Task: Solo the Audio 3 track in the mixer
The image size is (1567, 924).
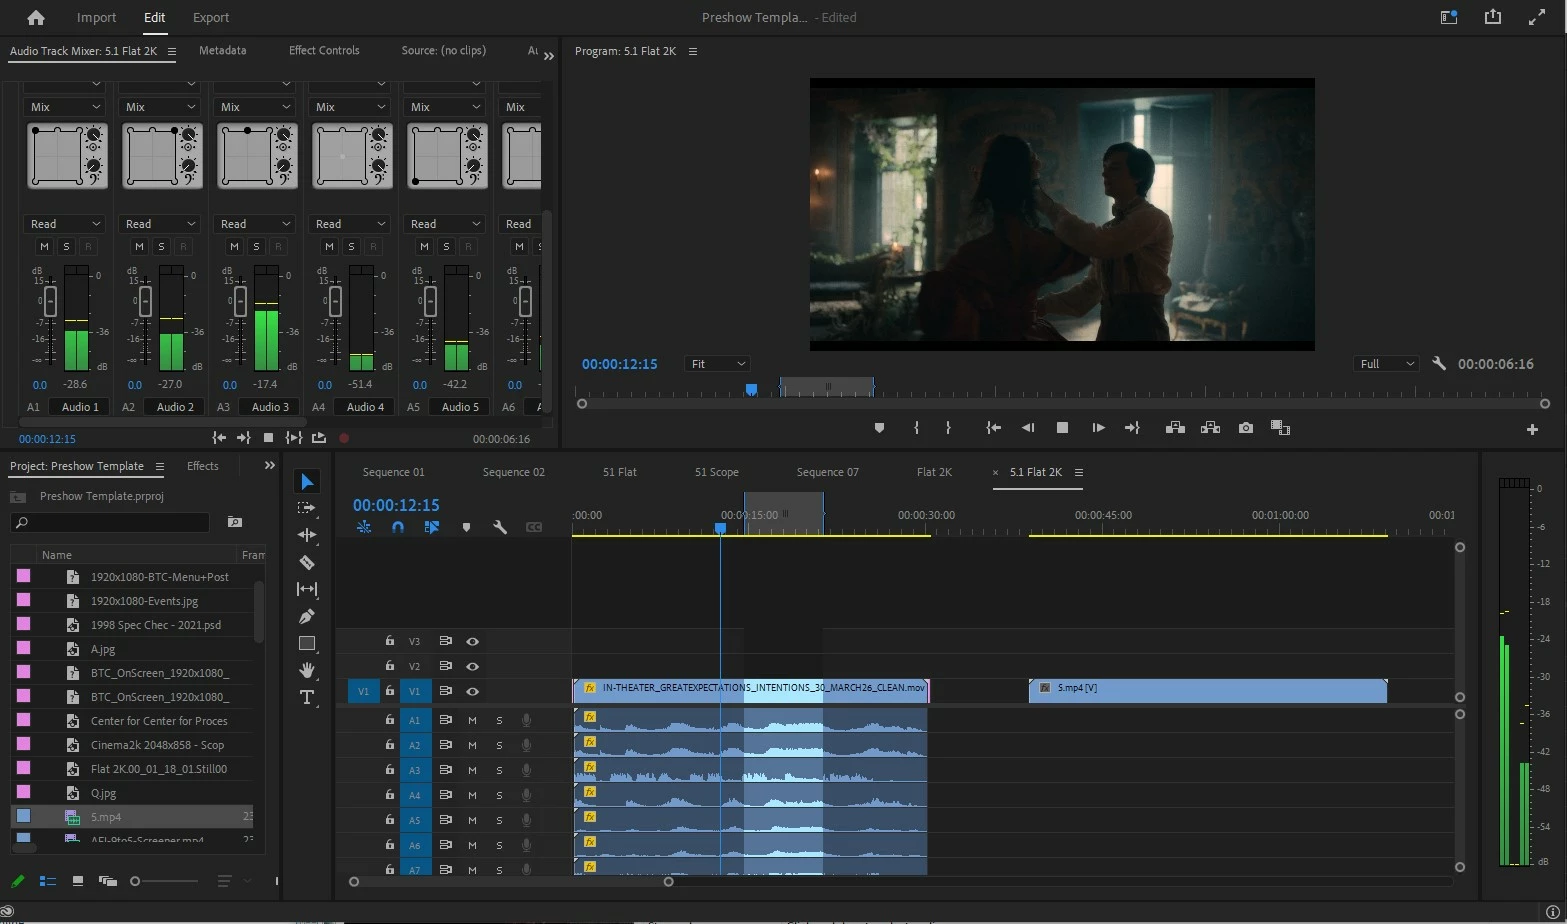Action: (x=256, y=246)
